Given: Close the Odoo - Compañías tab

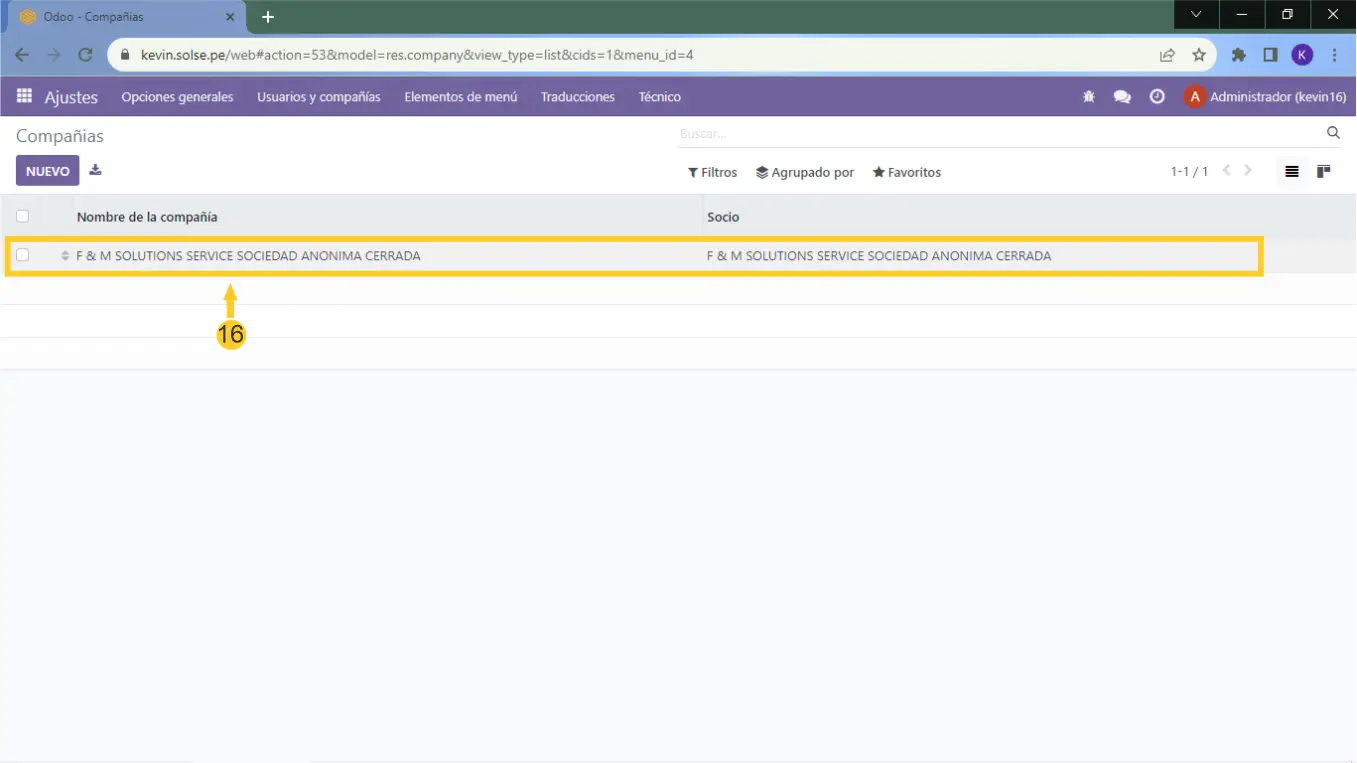Looking at the screenshot, I should pos(230,17).
